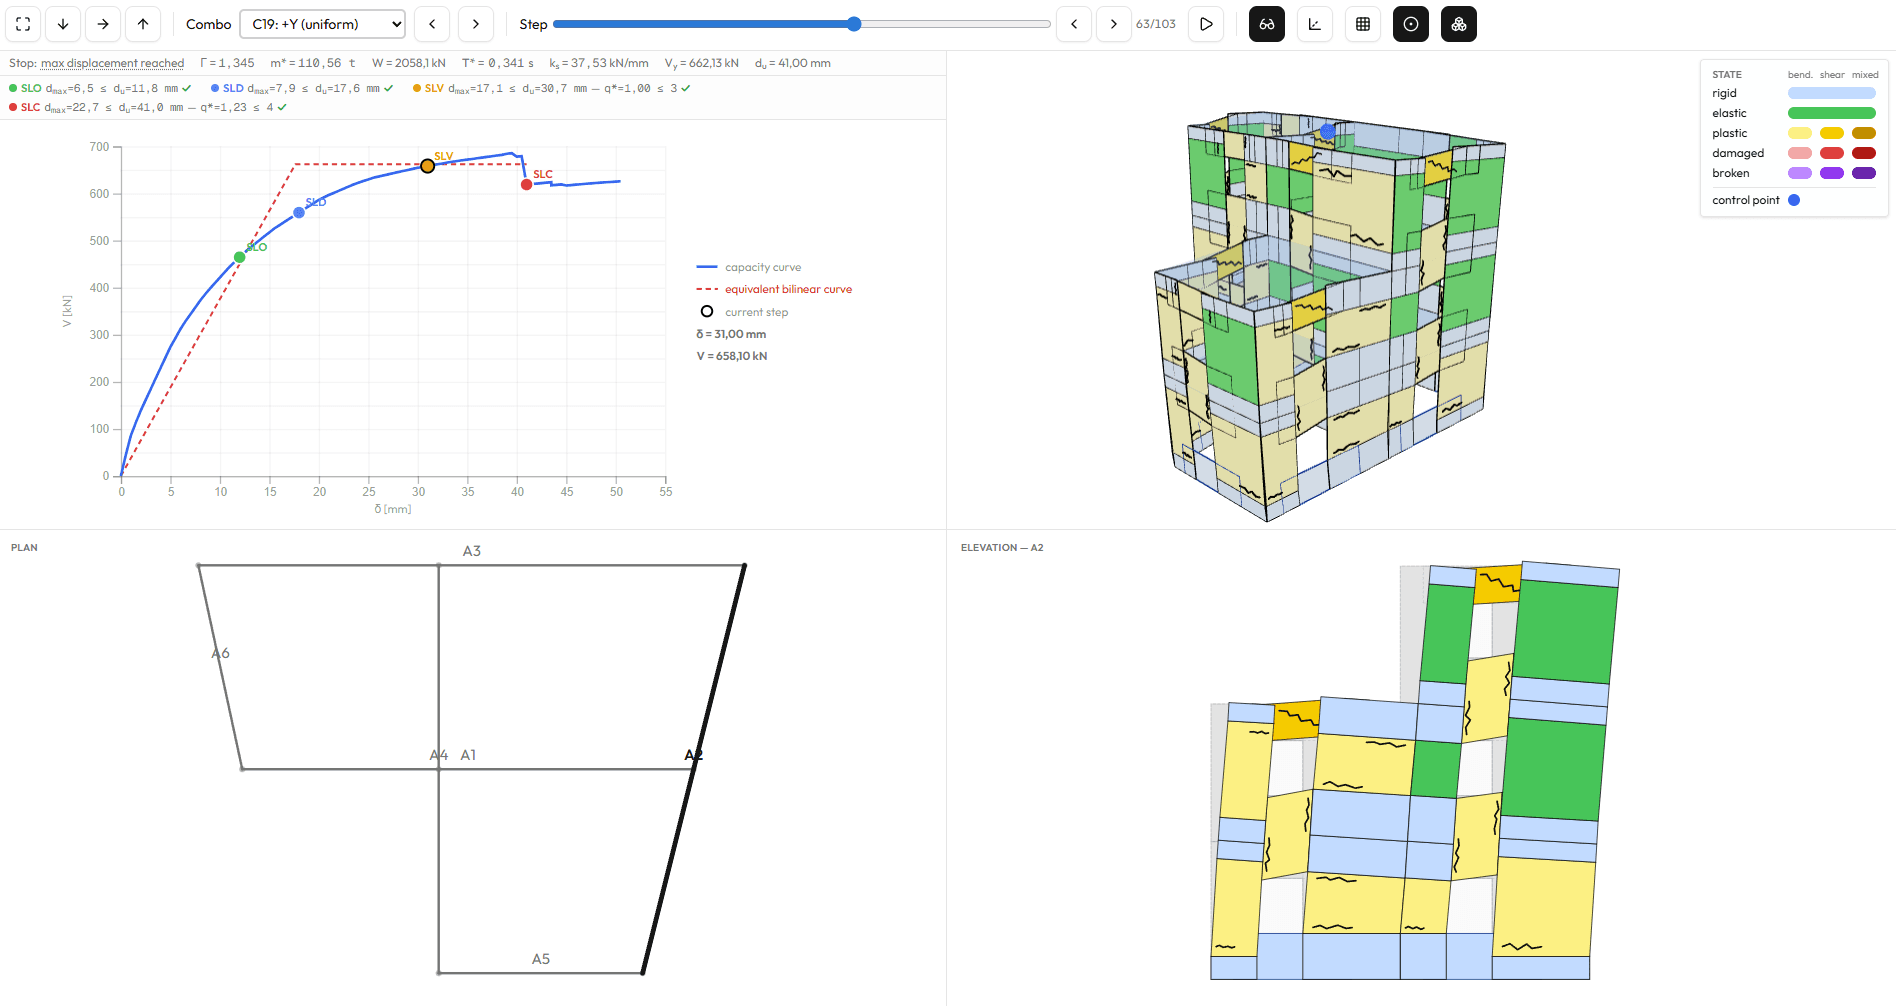Toggle the grid table icon
Screen dimensions: 1896x1006
coord(1363,24)
